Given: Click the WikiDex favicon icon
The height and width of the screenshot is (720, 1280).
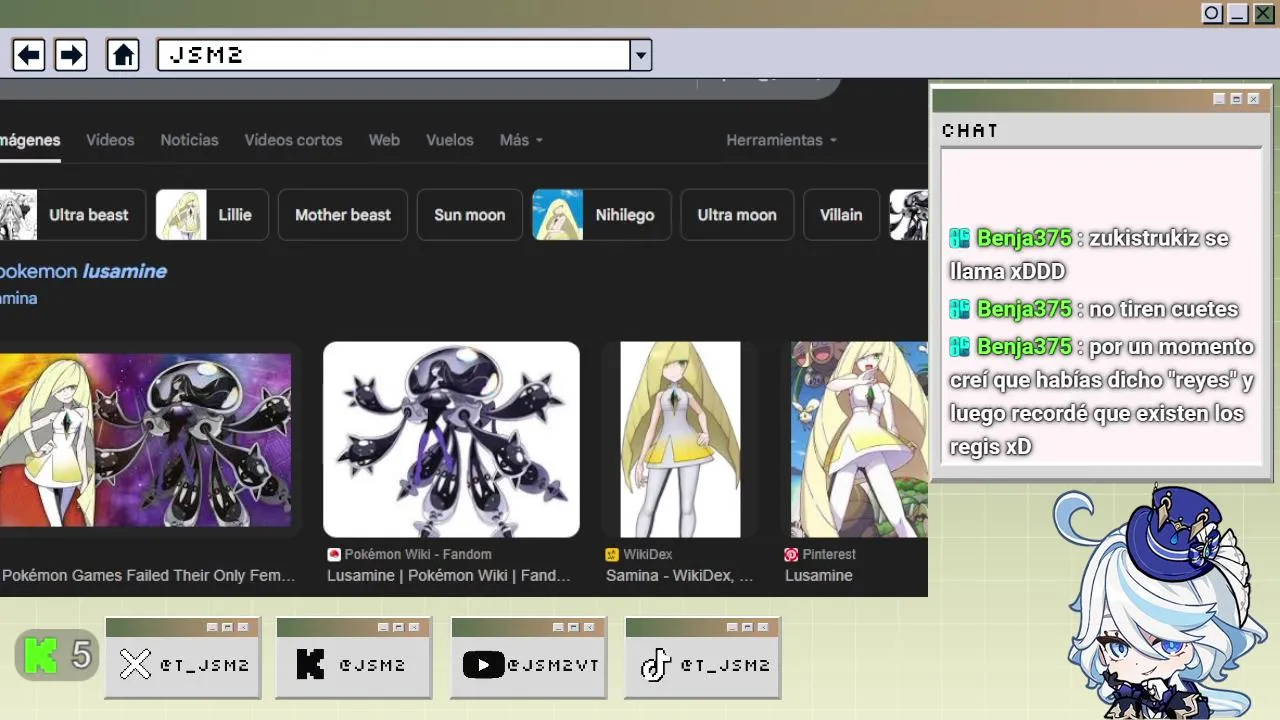Looking at the screenshot, I should tap(612, 554).
